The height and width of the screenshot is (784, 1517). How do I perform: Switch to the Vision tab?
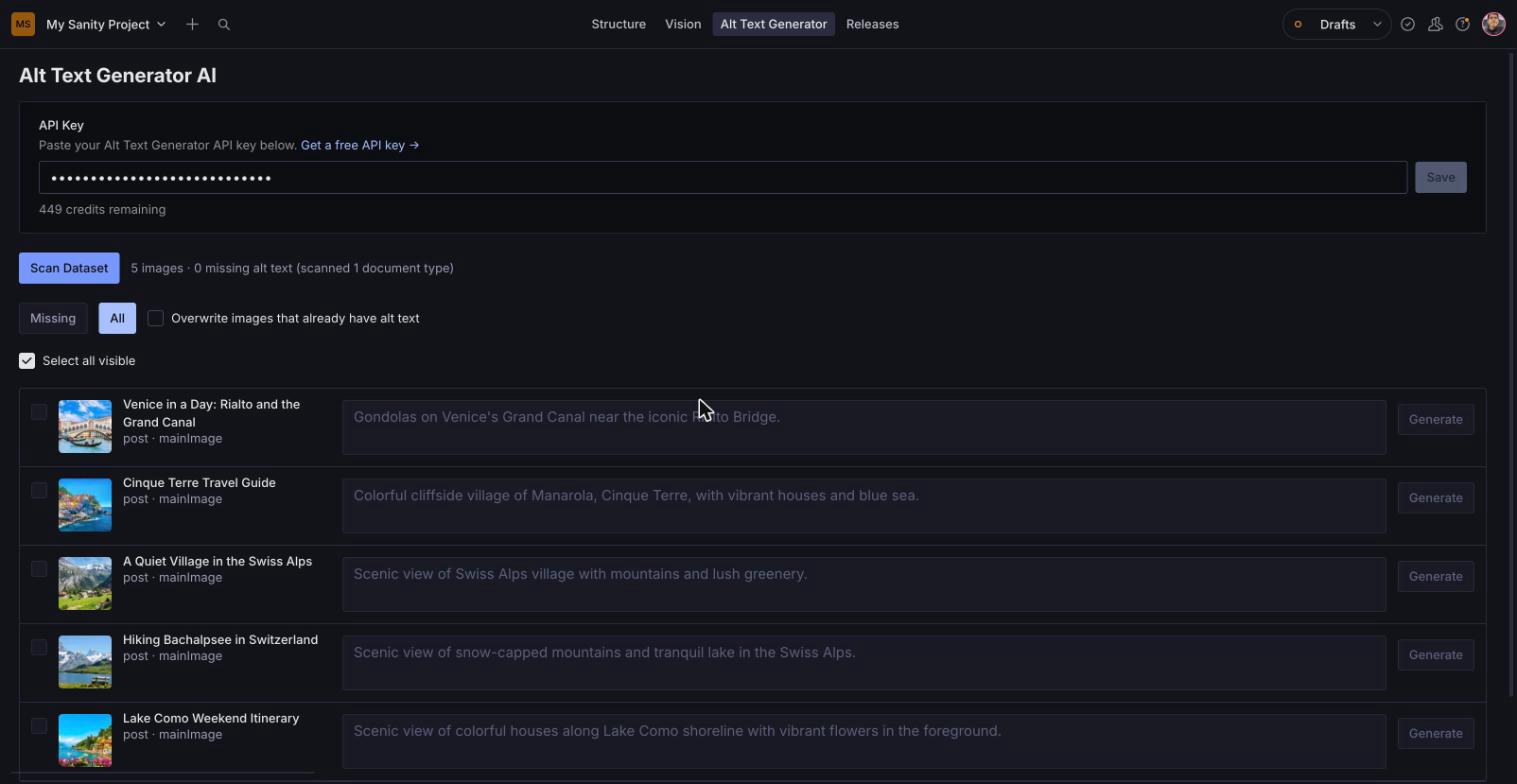pos(683,24)
